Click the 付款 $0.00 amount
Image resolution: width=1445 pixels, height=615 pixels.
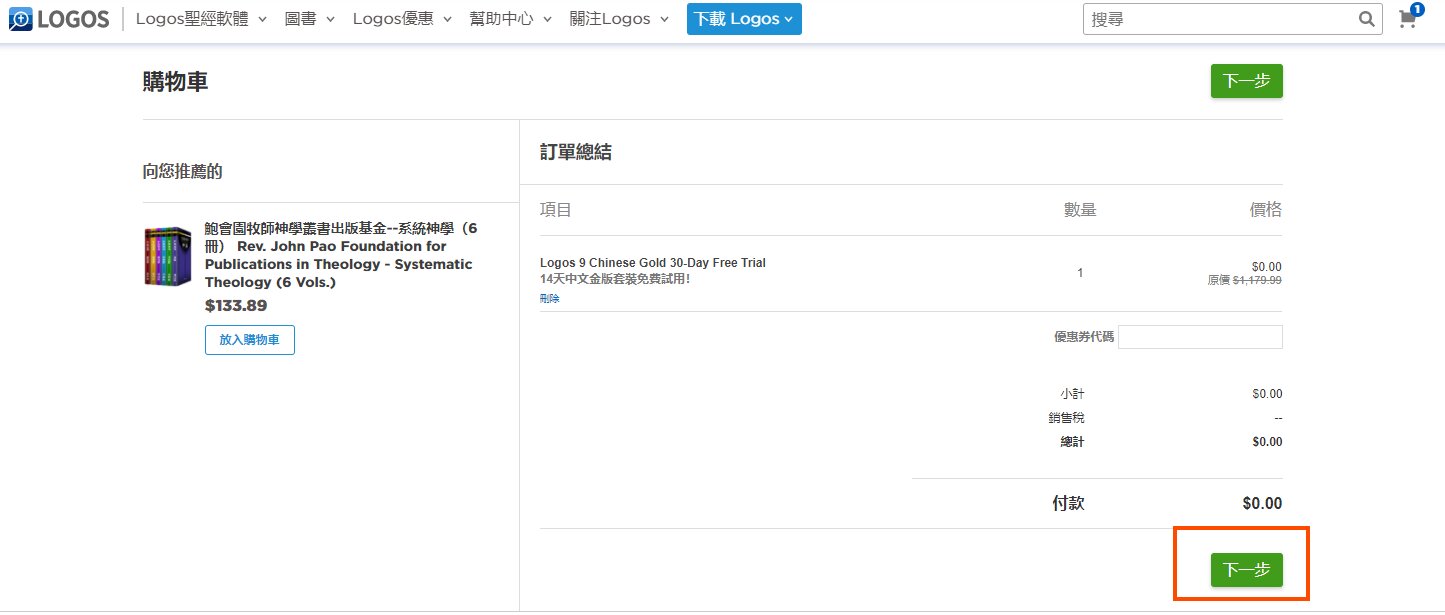click(x=1262, y=504)
